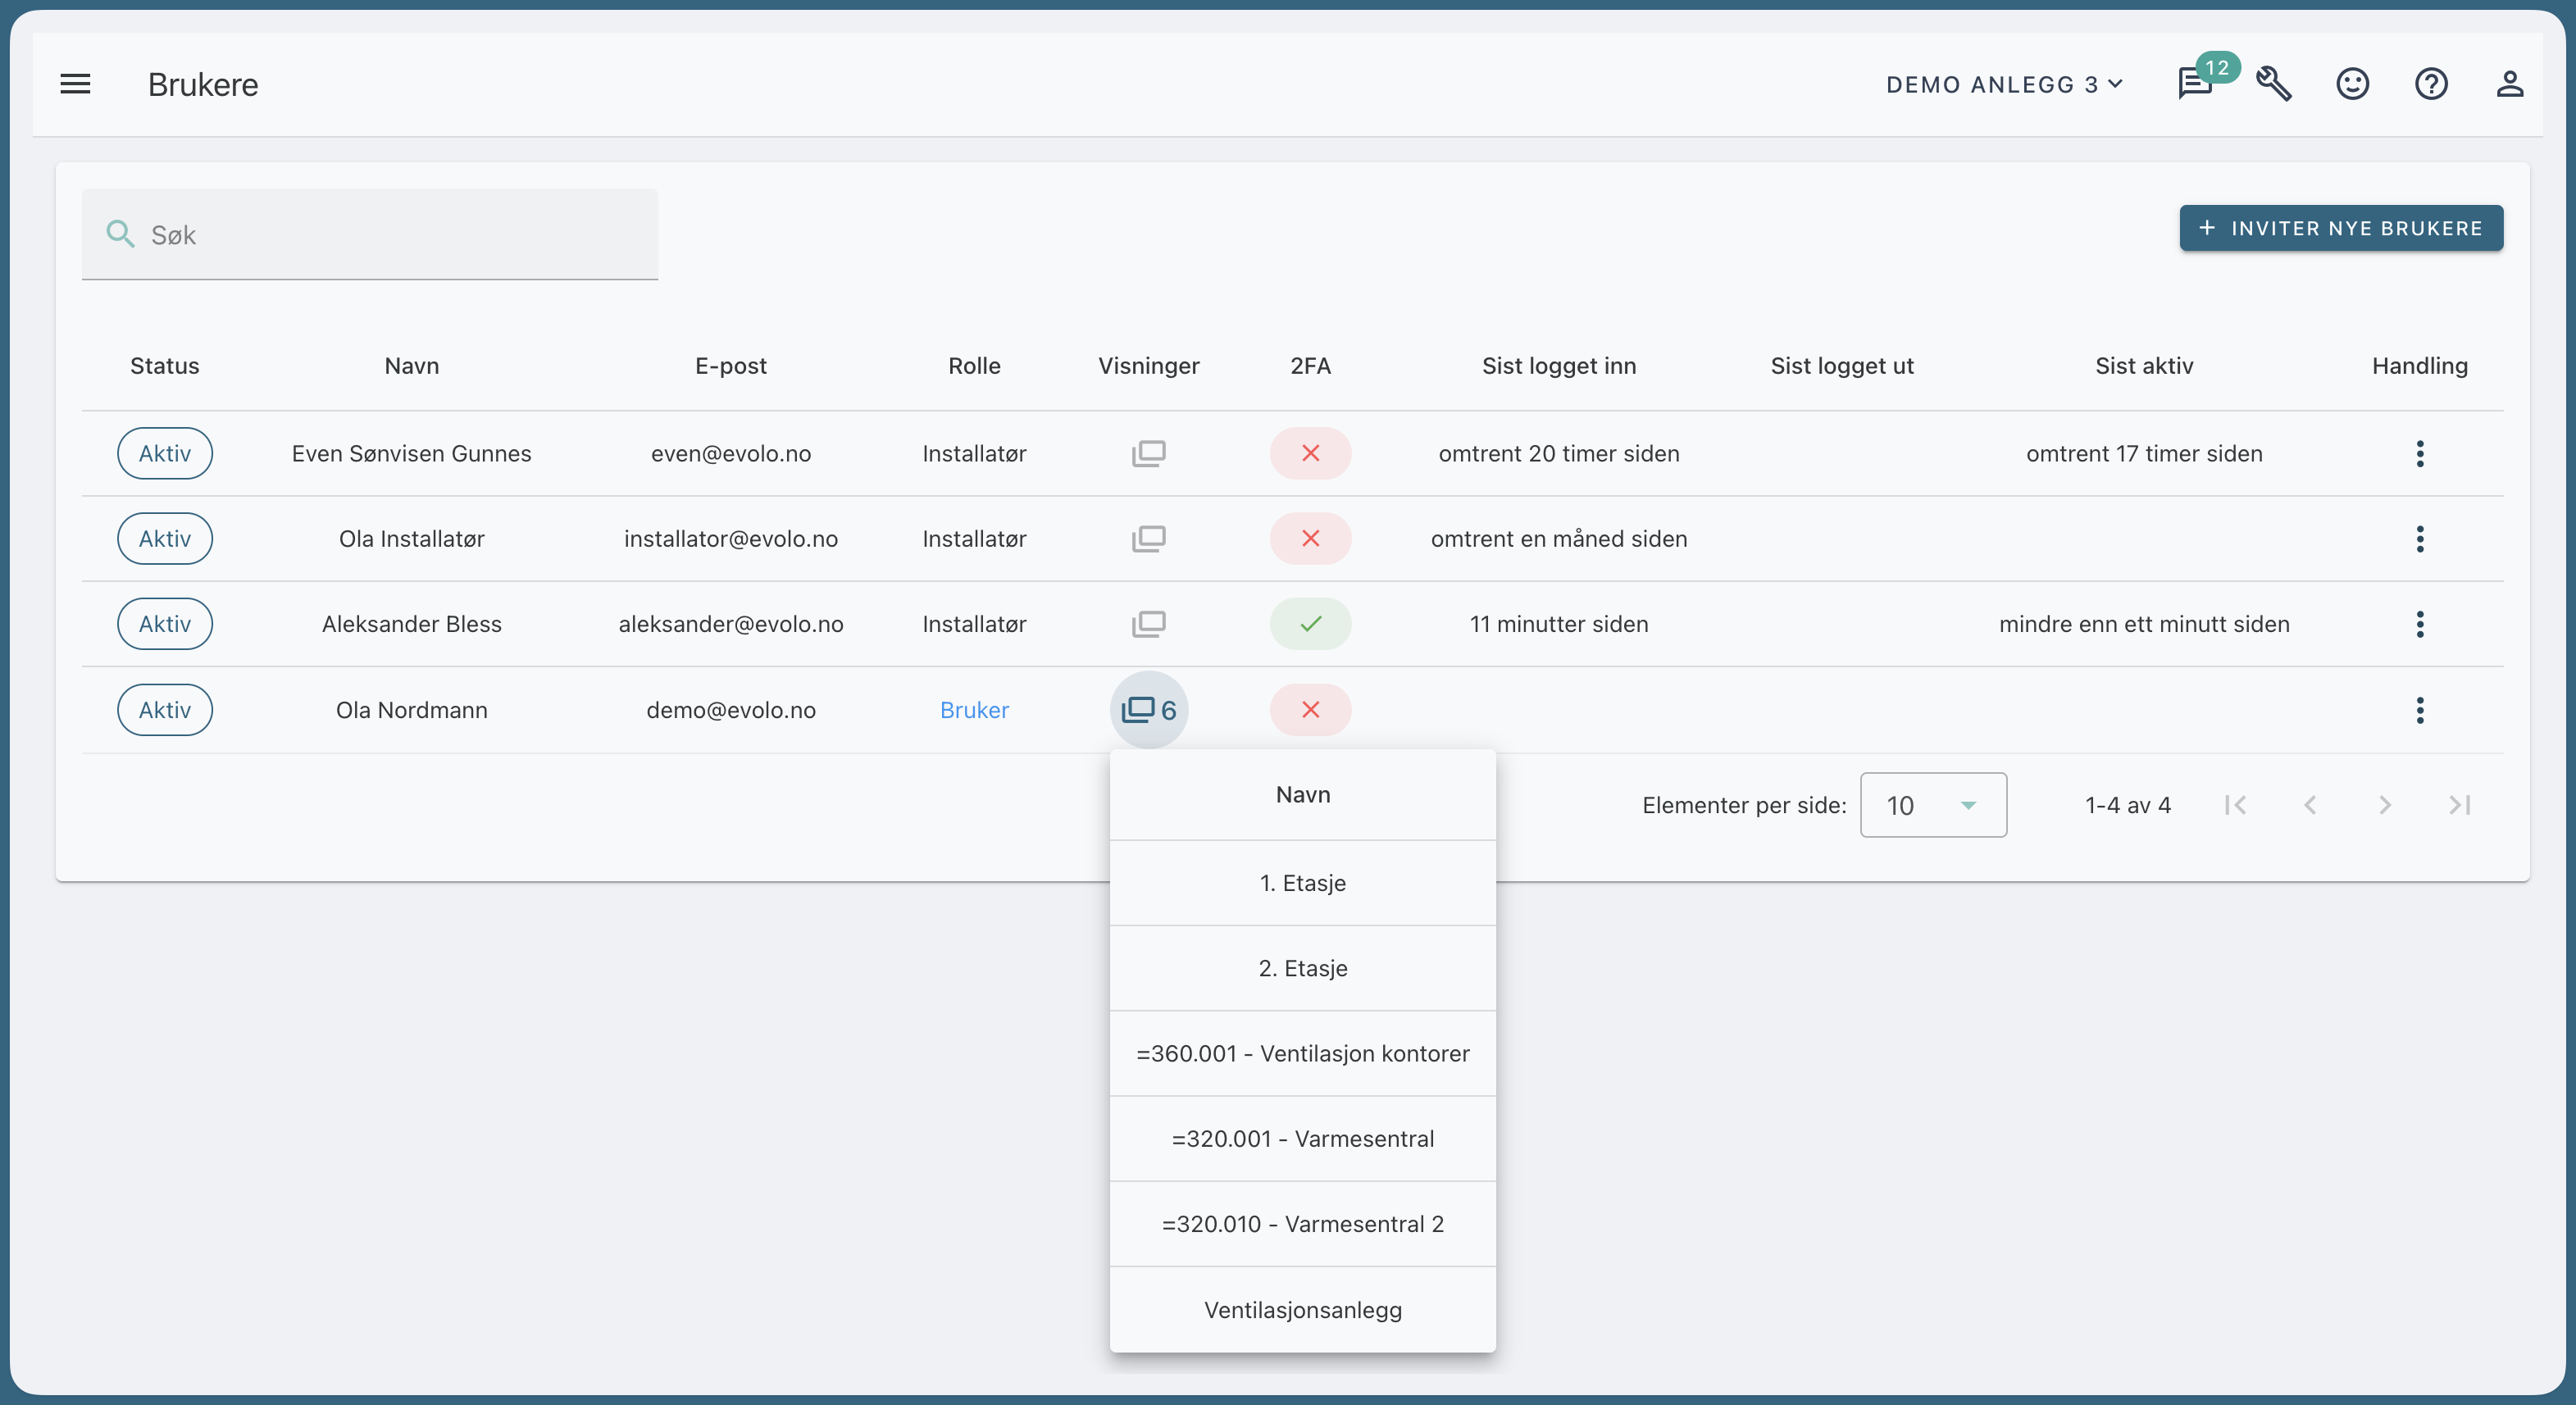Toggle green 2FA check for Aleksander Bless
This screenshot has width=2576, height=1405.
(1310, 624)
